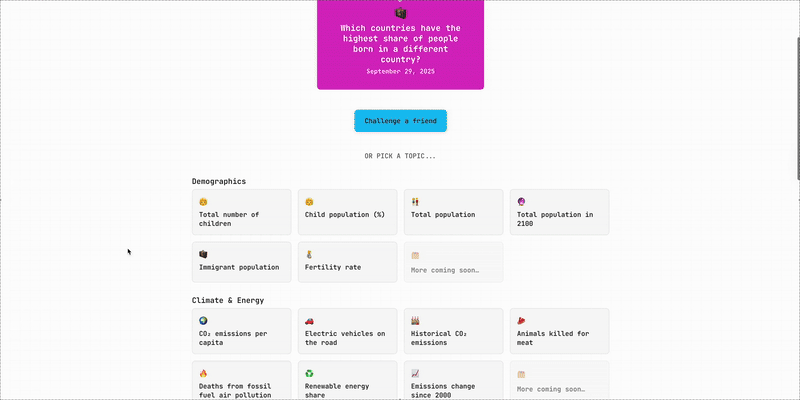Pick the Total population in 2100 topic
Viewport: 800px width, 400px height.
[x=559, y=213]
